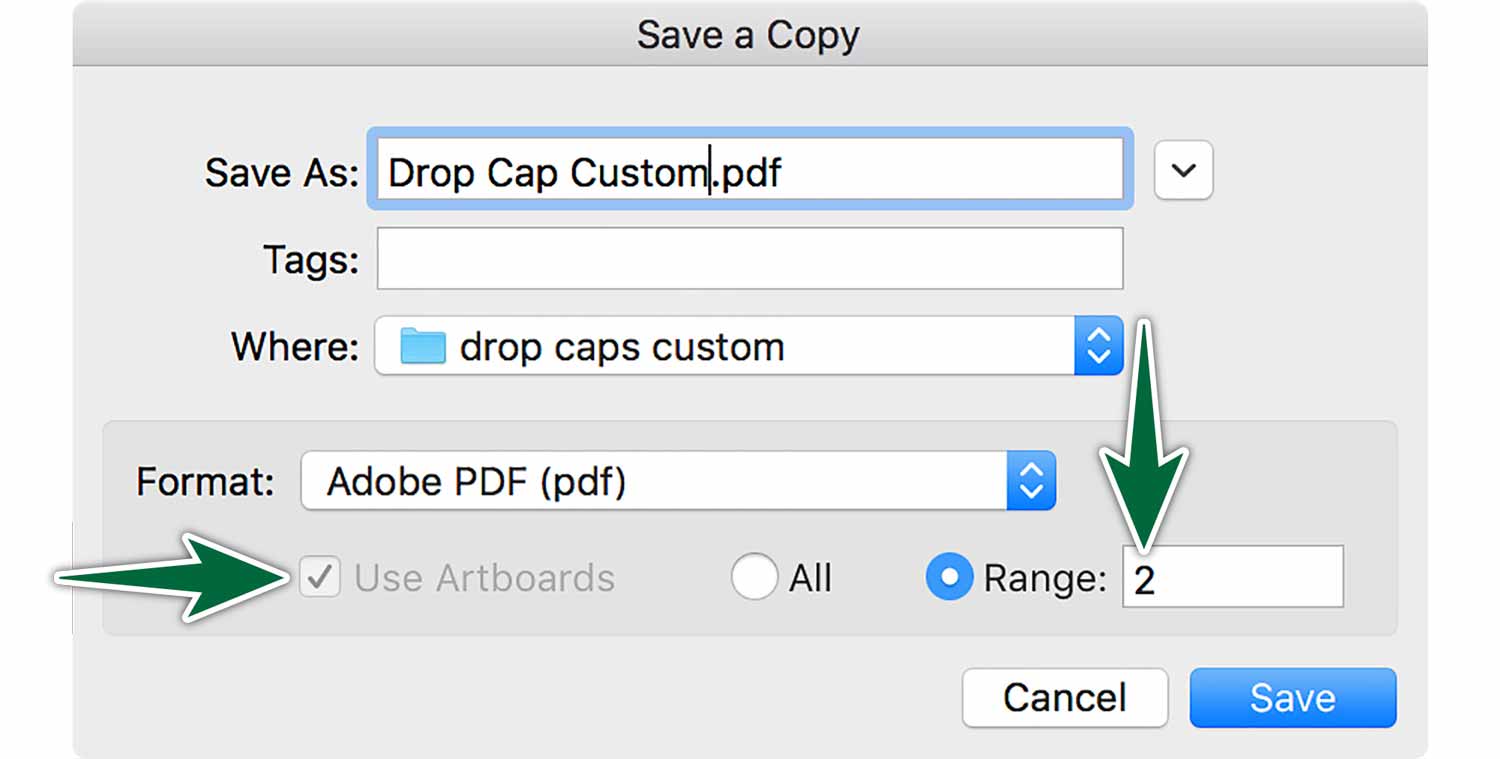Open the Where location dropdown

point(749,346)
